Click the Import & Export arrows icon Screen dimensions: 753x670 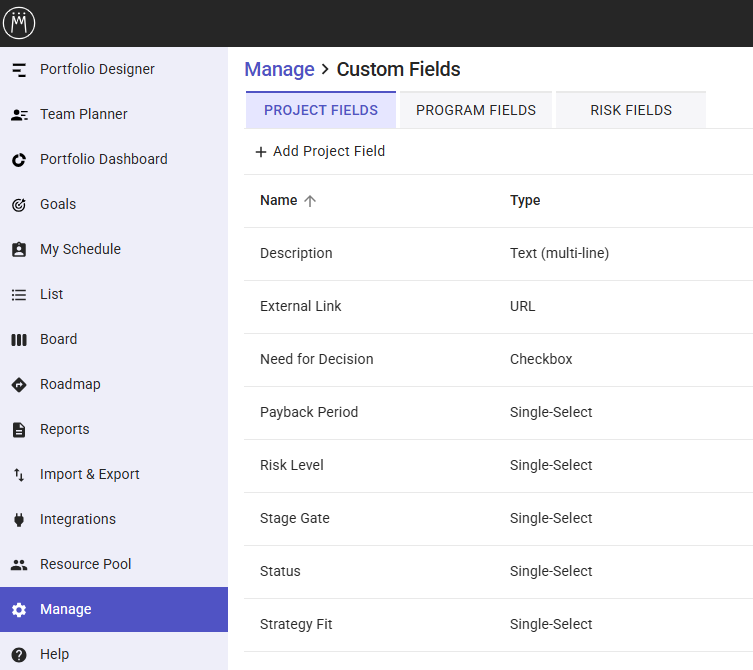point(19,475)
